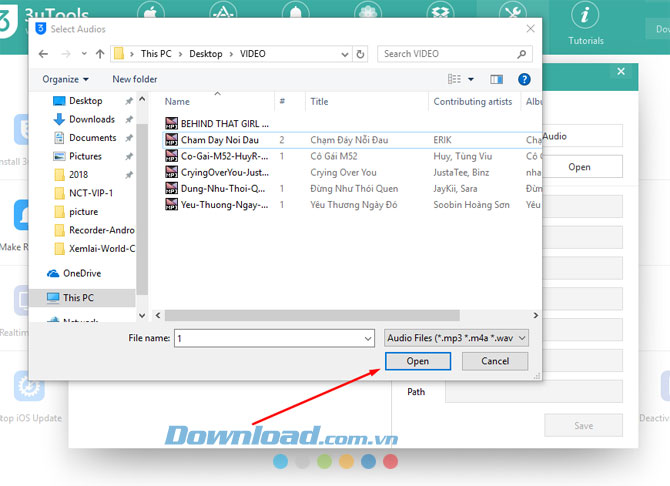Click the Cancel button in file dialog
The image size is (670, 486).
pos(495,361)
